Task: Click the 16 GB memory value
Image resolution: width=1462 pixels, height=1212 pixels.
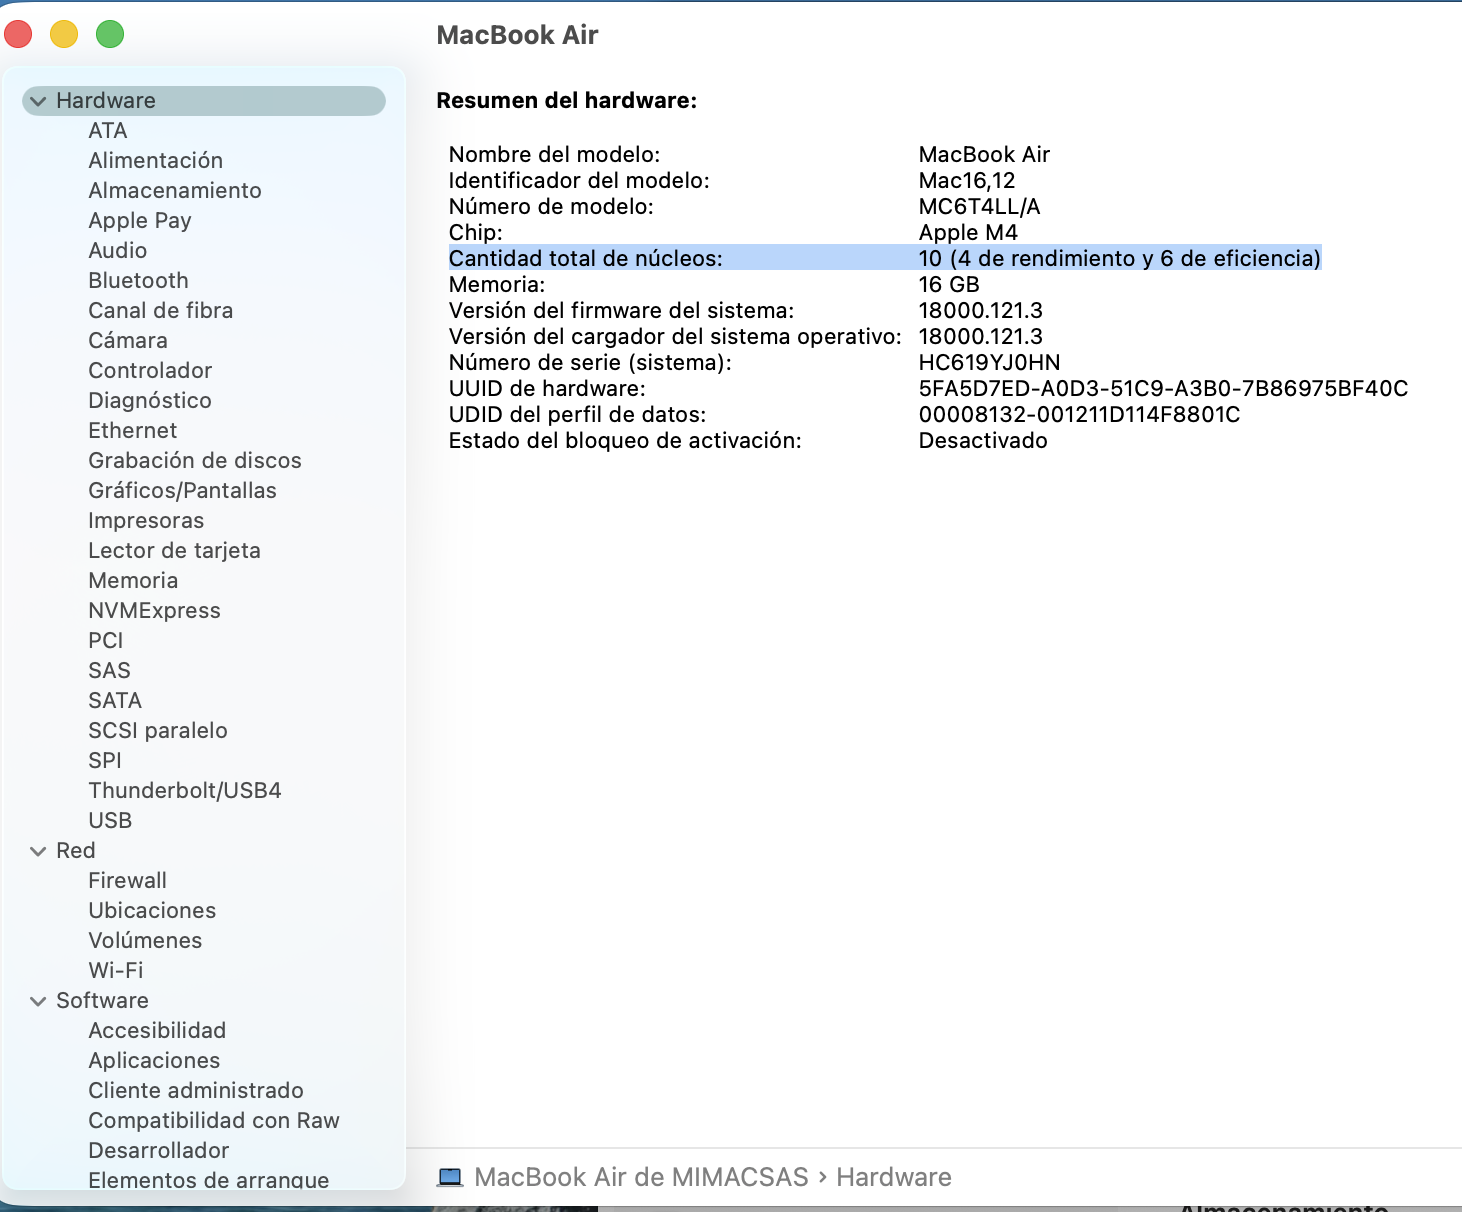Action: coord(949,285)
